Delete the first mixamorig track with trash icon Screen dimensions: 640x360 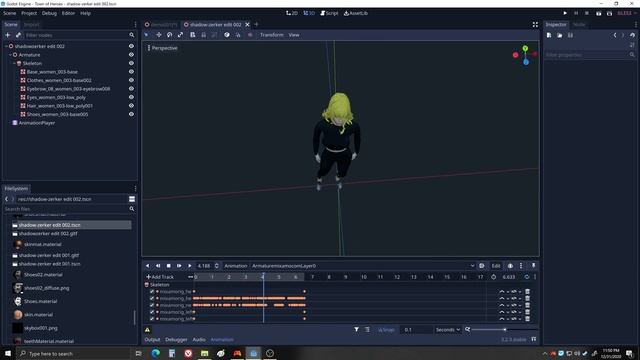coord(527,291)
